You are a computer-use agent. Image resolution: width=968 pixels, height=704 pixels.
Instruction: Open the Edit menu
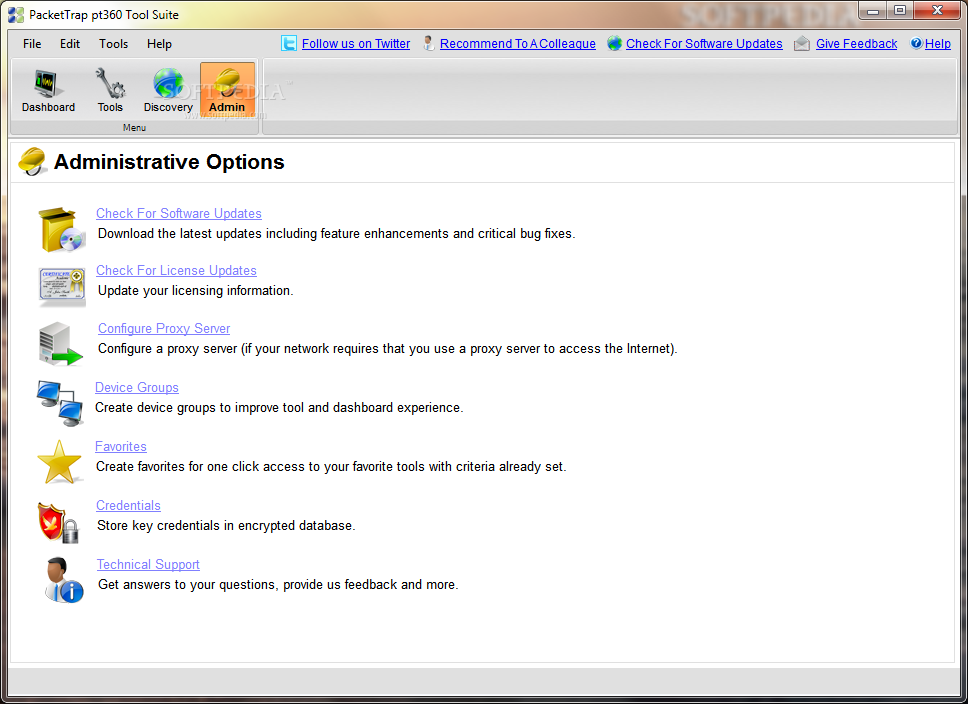coord(70,44)
